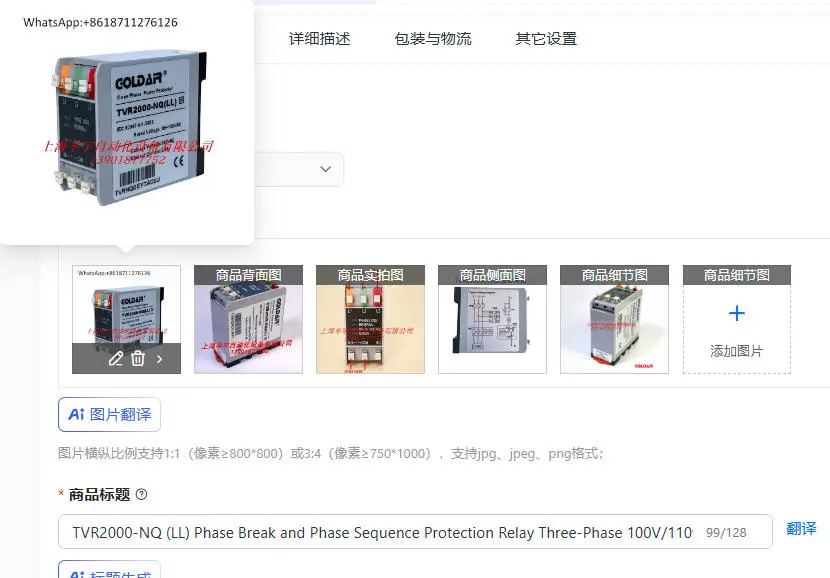The image size is (830, 578).
Task: Delete the first product image via trash icon
Action: pyautogui.click(x=138, y=359)
